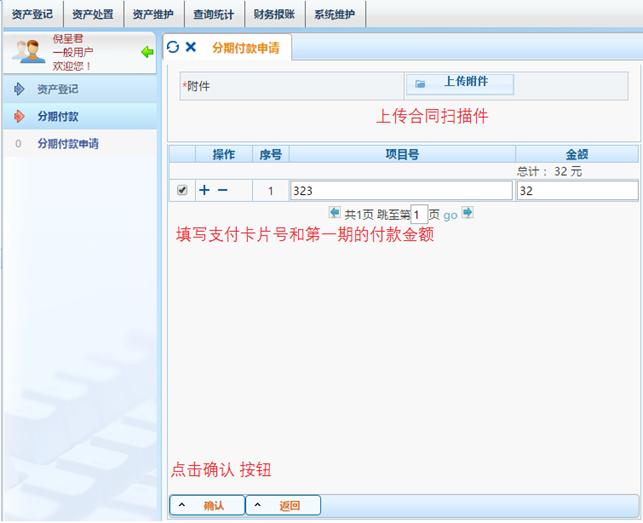Image resolution: width=643 pixels, height=523 pixels.
Task: Collapse the sidebar with the green arrow
Action: 147,52
